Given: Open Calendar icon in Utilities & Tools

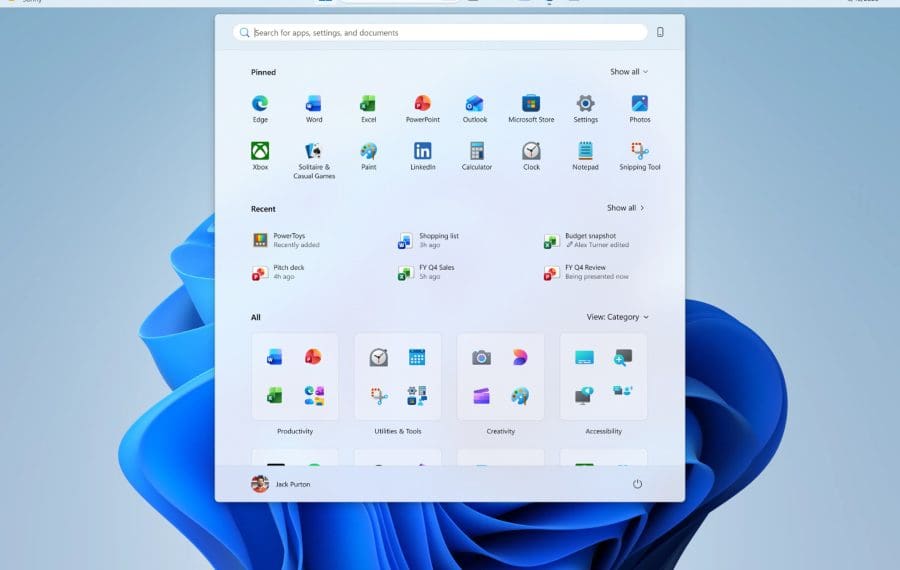Looking at the screenshot, I should coord(417,357).
